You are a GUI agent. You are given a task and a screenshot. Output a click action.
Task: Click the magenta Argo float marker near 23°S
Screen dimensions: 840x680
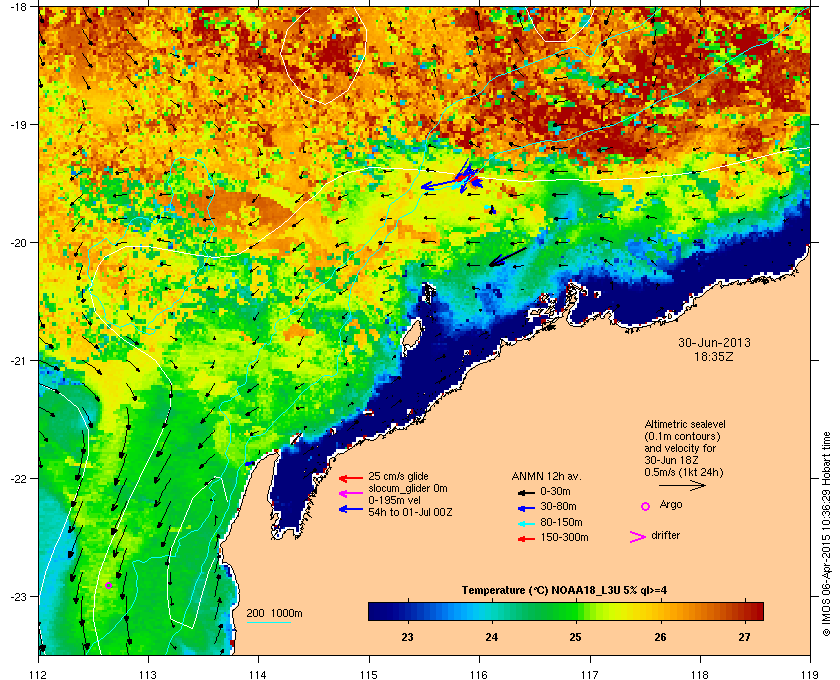point(108,586)
